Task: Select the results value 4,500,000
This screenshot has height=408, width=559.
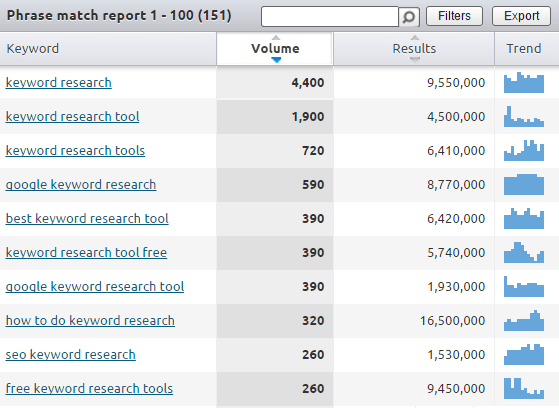Action: [x=456, y=117]
